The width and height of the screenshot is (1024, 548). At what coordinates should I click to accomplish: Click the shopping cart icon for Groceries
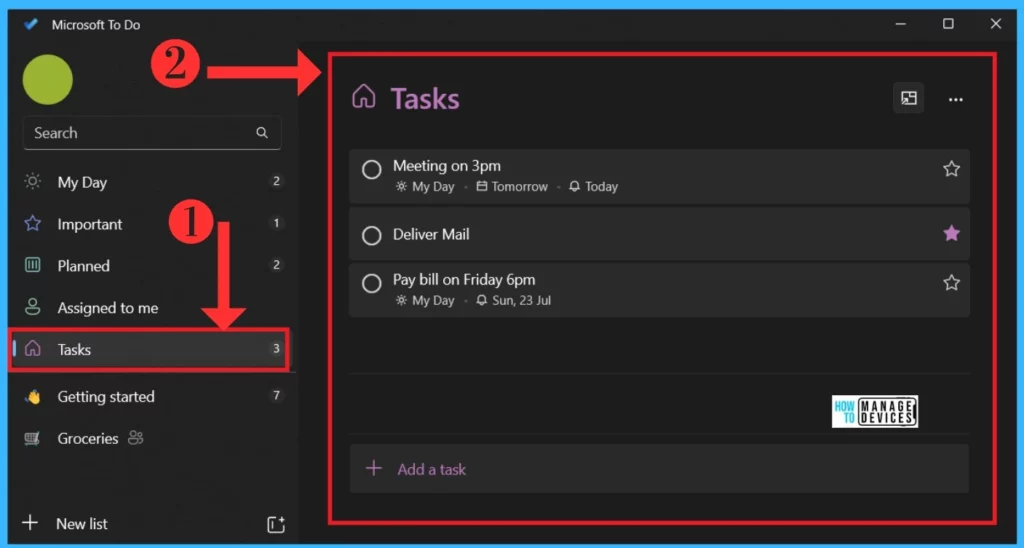pos(33,438)
